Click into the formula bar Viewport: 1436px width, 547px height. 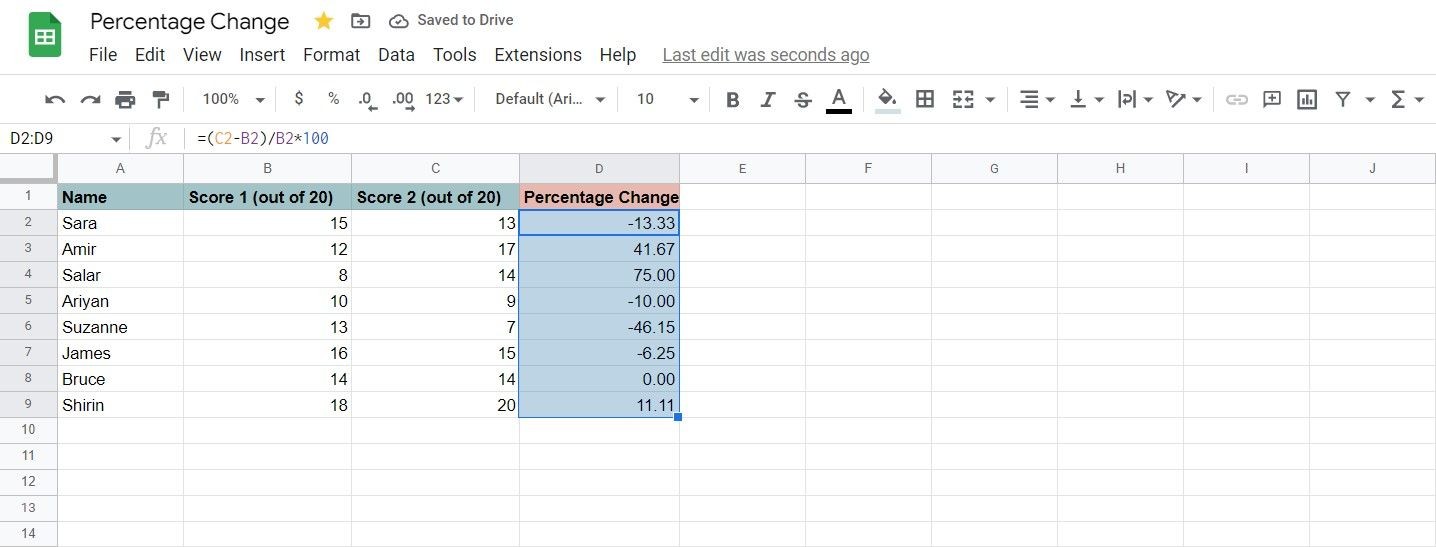pyautogui.click(x=810, y=139)
